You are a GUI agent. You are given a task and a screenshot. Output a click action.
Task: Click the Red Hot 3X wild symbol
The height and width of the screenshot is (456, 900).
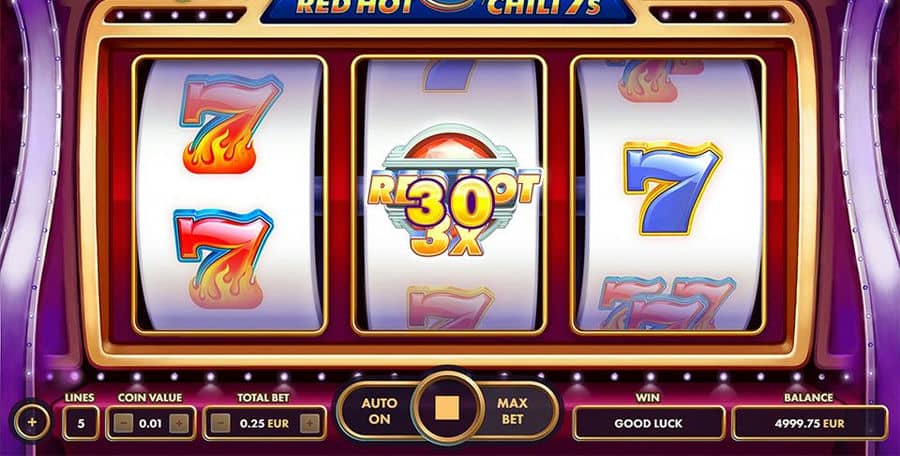(x=453, y=190)
